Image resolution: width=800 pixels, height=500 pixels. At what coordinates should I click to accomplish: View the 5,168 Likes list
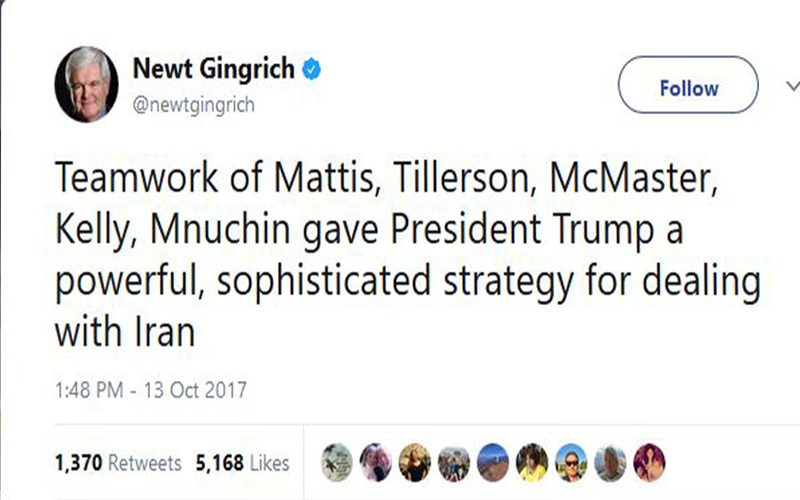242,463
